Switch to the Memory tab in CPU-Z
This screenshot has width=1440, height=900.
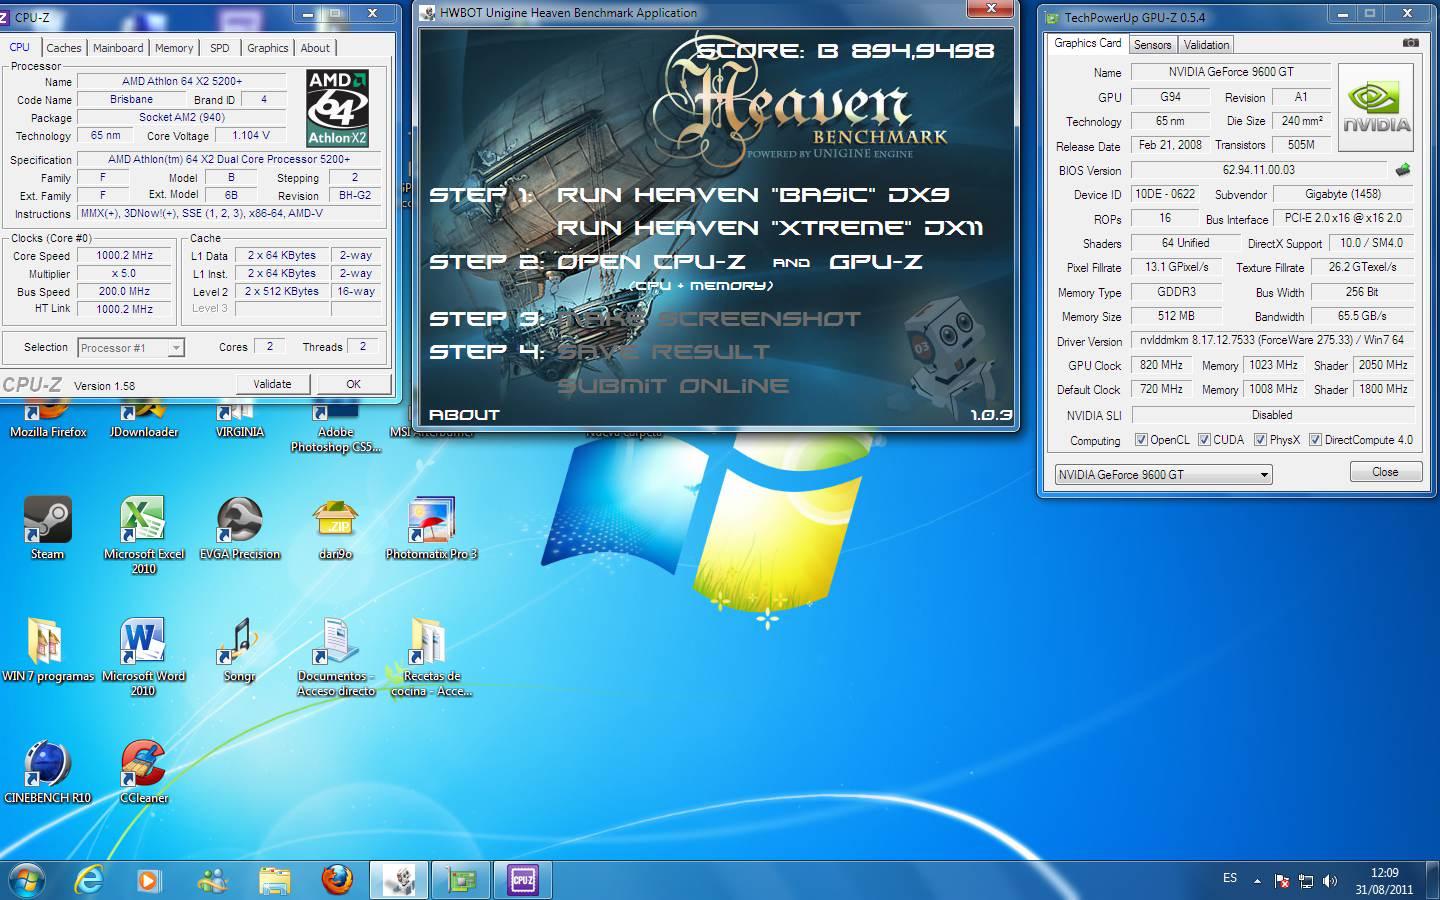pyautogui.click(x=174, y=48)
